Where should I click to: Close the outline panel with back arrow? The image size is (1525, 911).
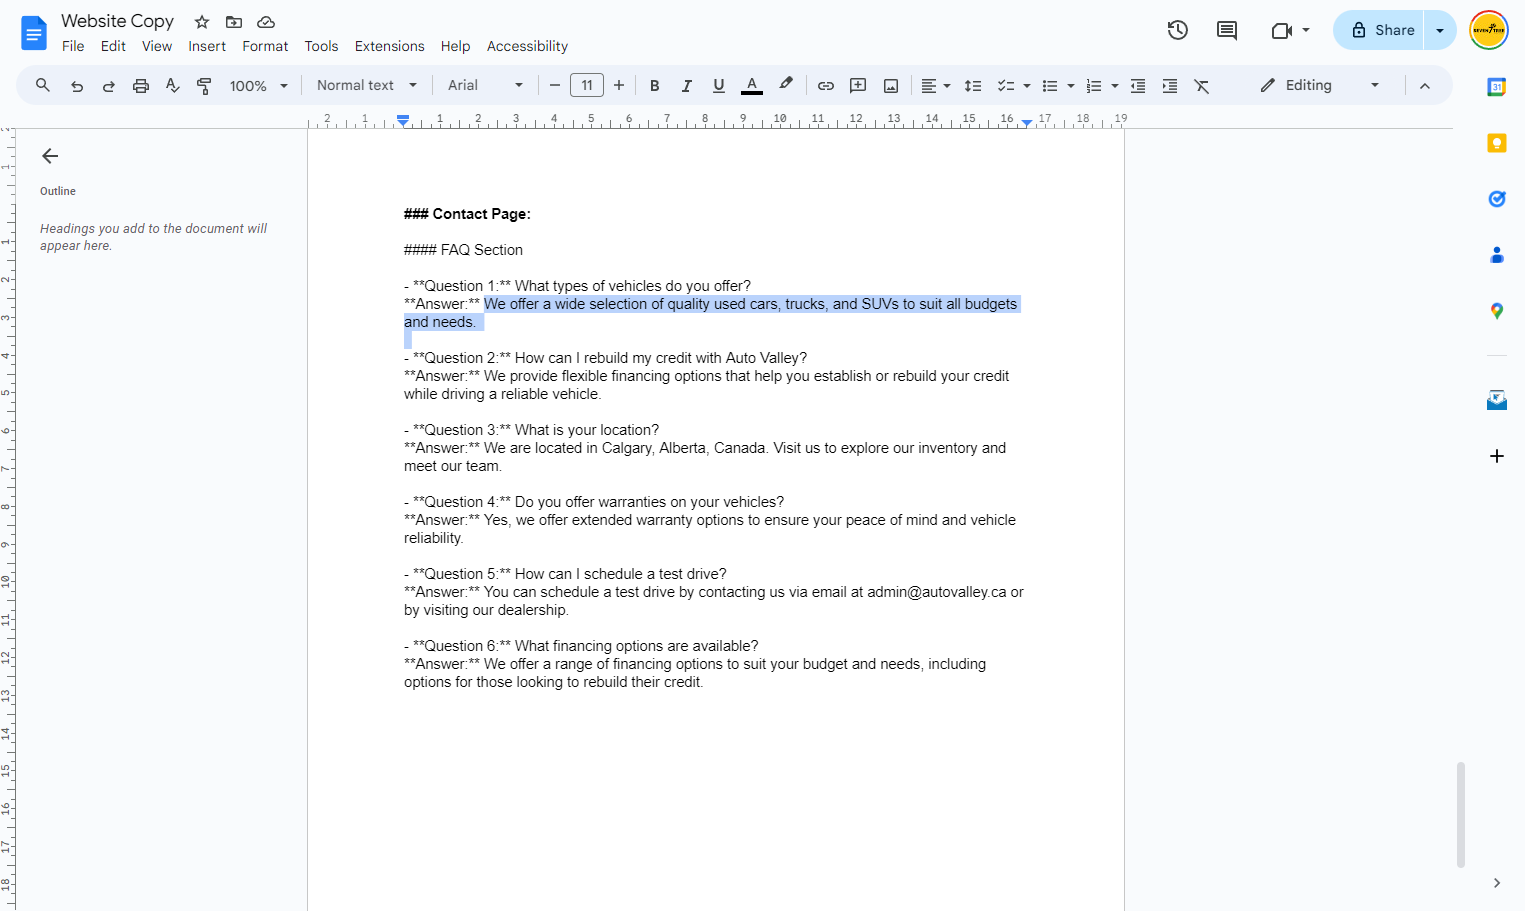pos(50,156)
